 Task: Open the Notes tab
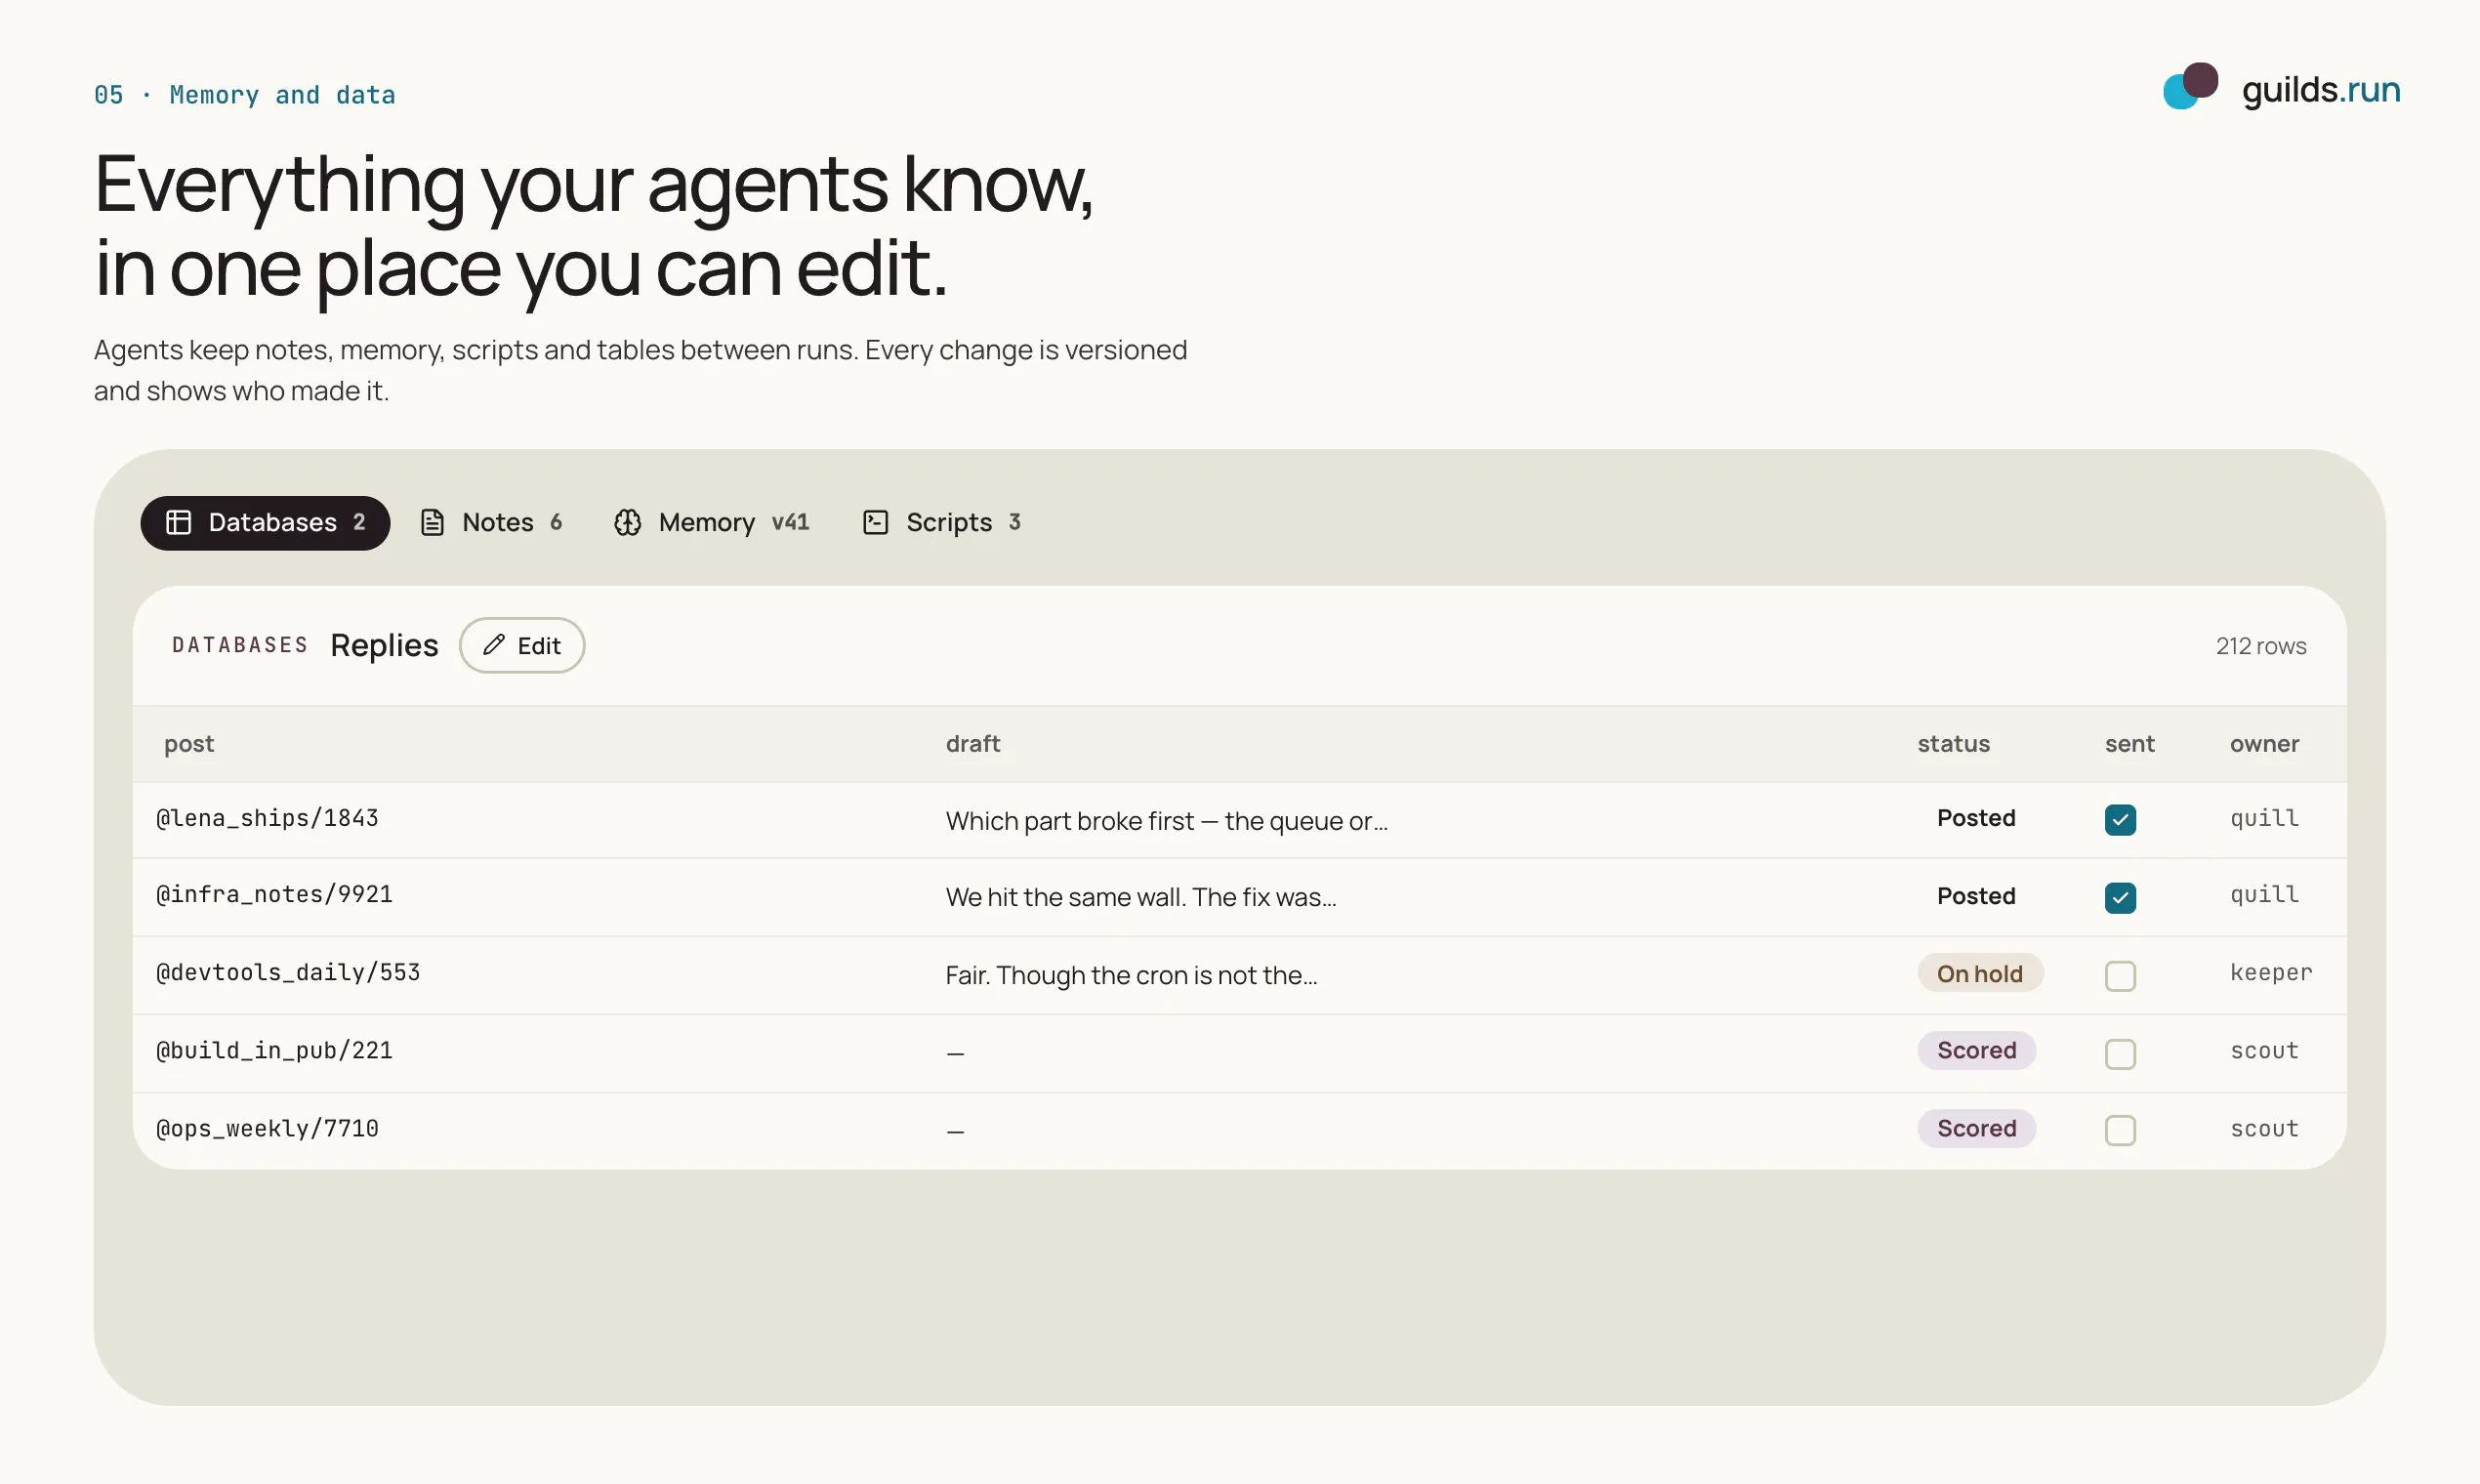click(491, 522)
